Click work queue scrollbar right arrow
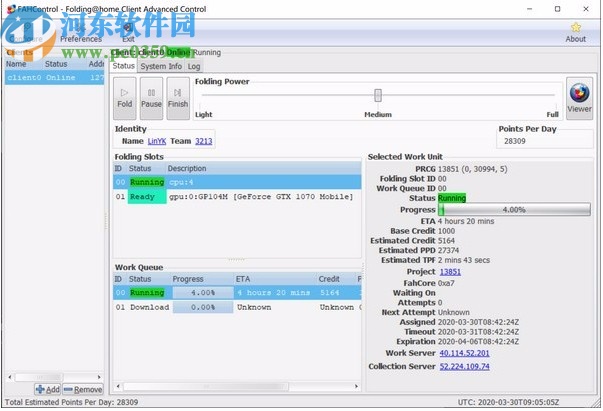603x411 pixels. click(356, 386)
